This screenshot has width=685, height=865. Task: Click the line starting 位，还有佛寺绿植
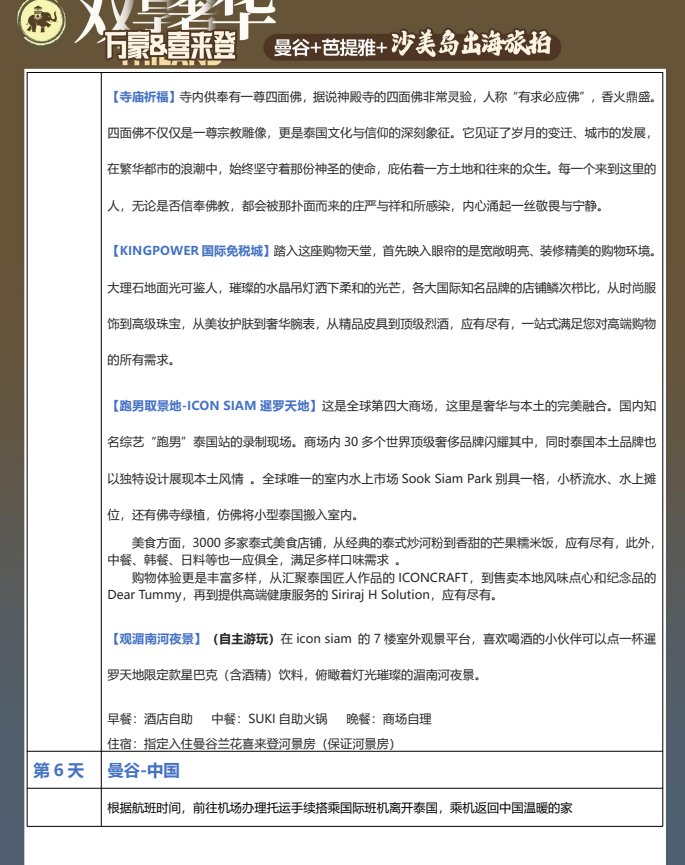click(x=234, y=515)
